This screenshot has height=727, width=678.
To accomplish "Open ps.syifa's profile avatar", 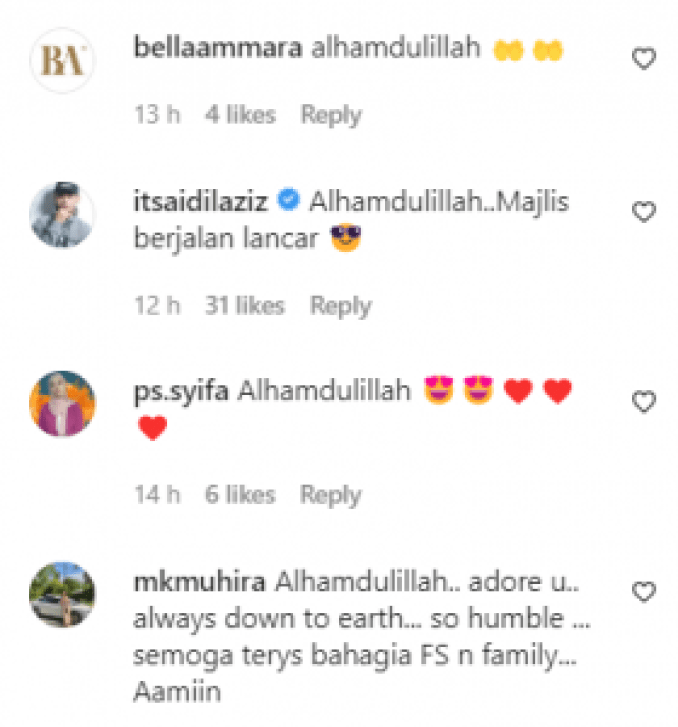I will tap(63, 403).
